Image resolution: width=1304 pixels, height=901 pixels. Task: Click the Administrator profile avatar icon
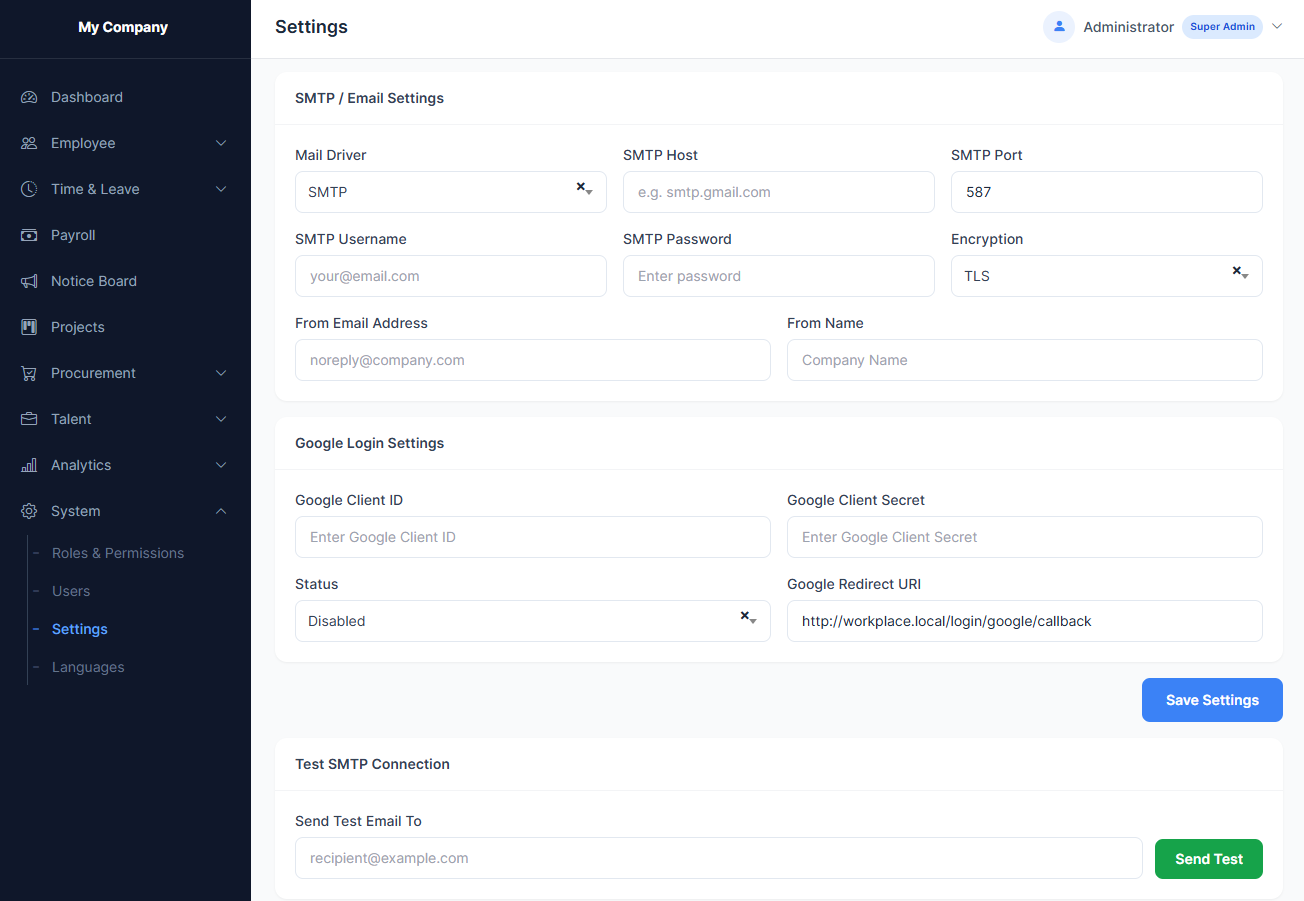coord(1058,26)
